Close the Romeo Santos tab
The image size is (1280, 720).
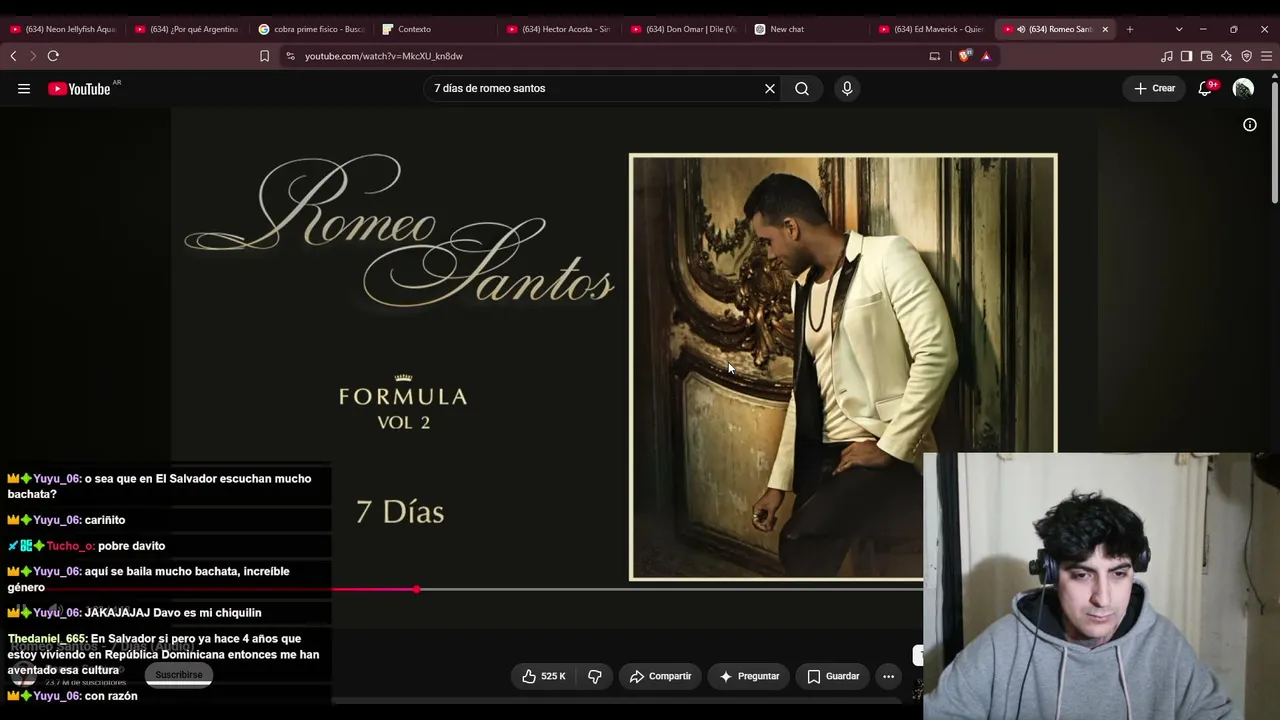pyautogui.click(x=1105, y=29)
